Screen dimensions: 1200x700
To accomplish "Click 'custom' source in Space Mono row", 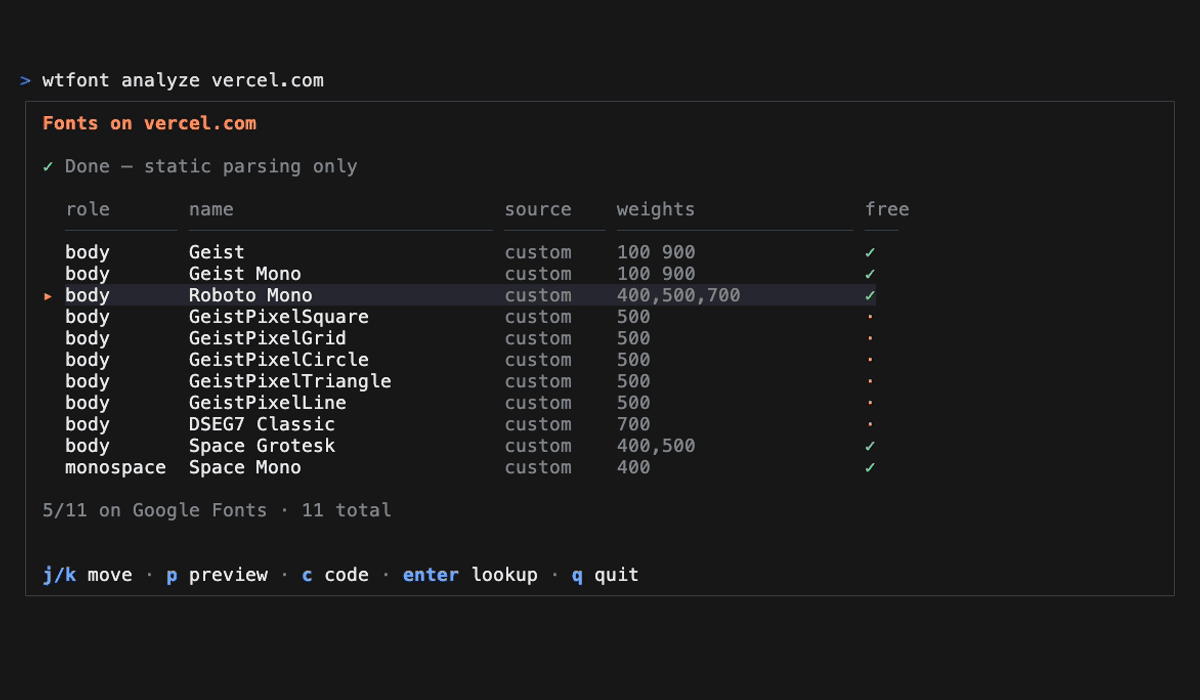I will click(538, 467).
